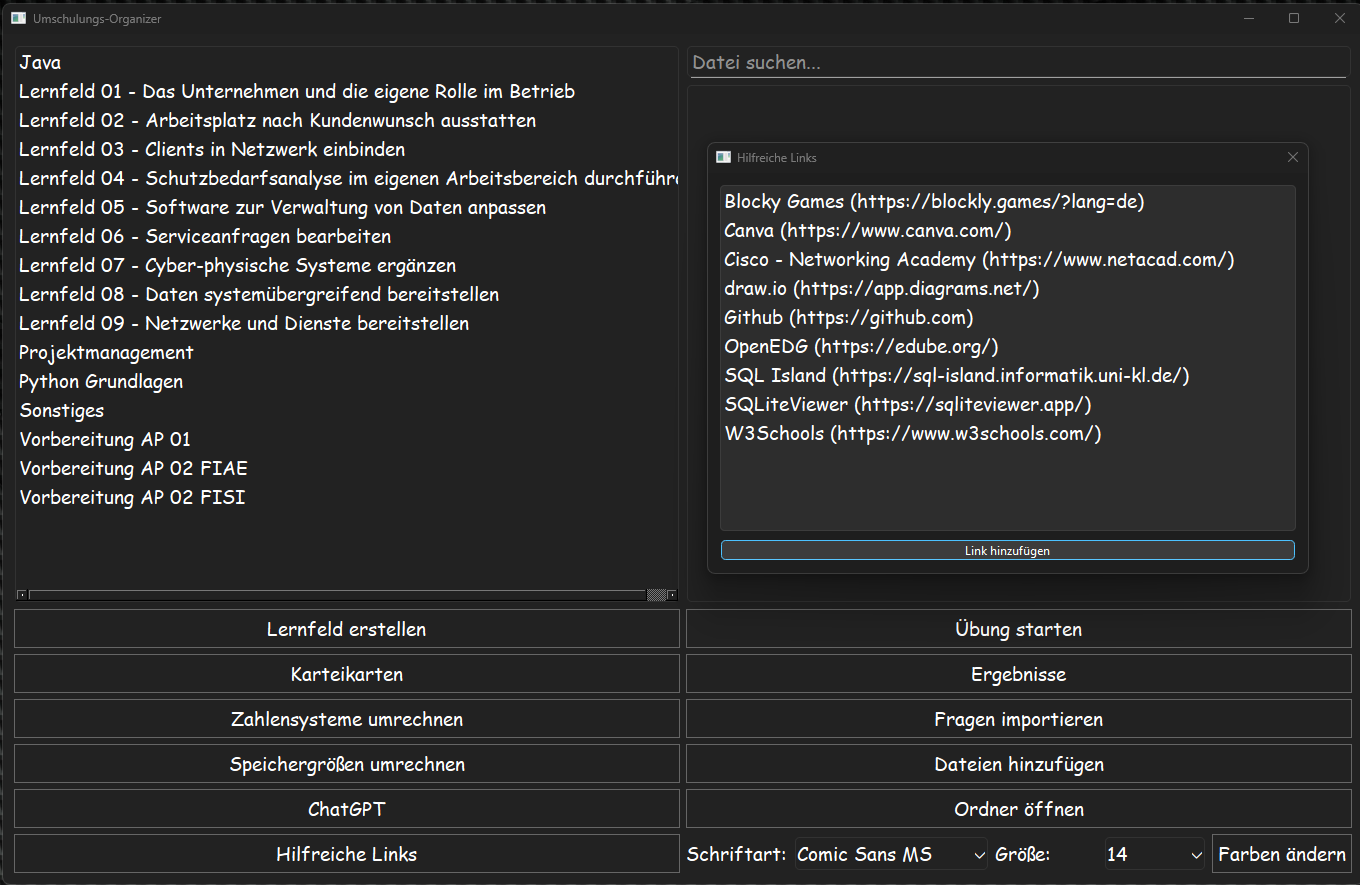Select the Python Grundlagen entry
This screenshot has height=885, width=1360.
347,381
